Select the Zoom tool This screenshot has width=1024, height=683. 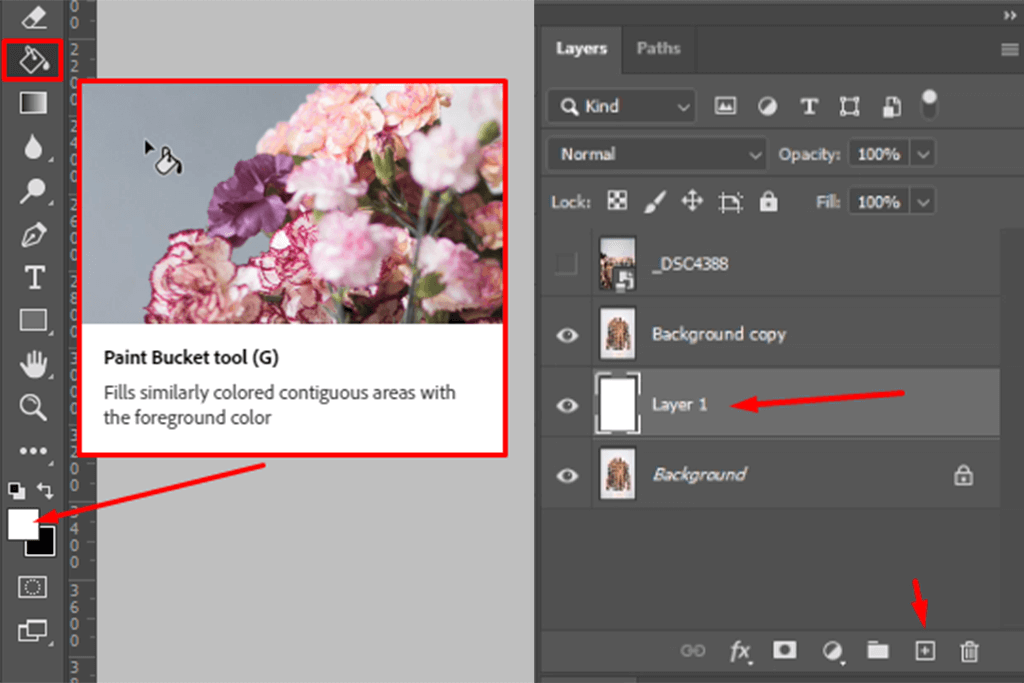(x=33, y=406)
